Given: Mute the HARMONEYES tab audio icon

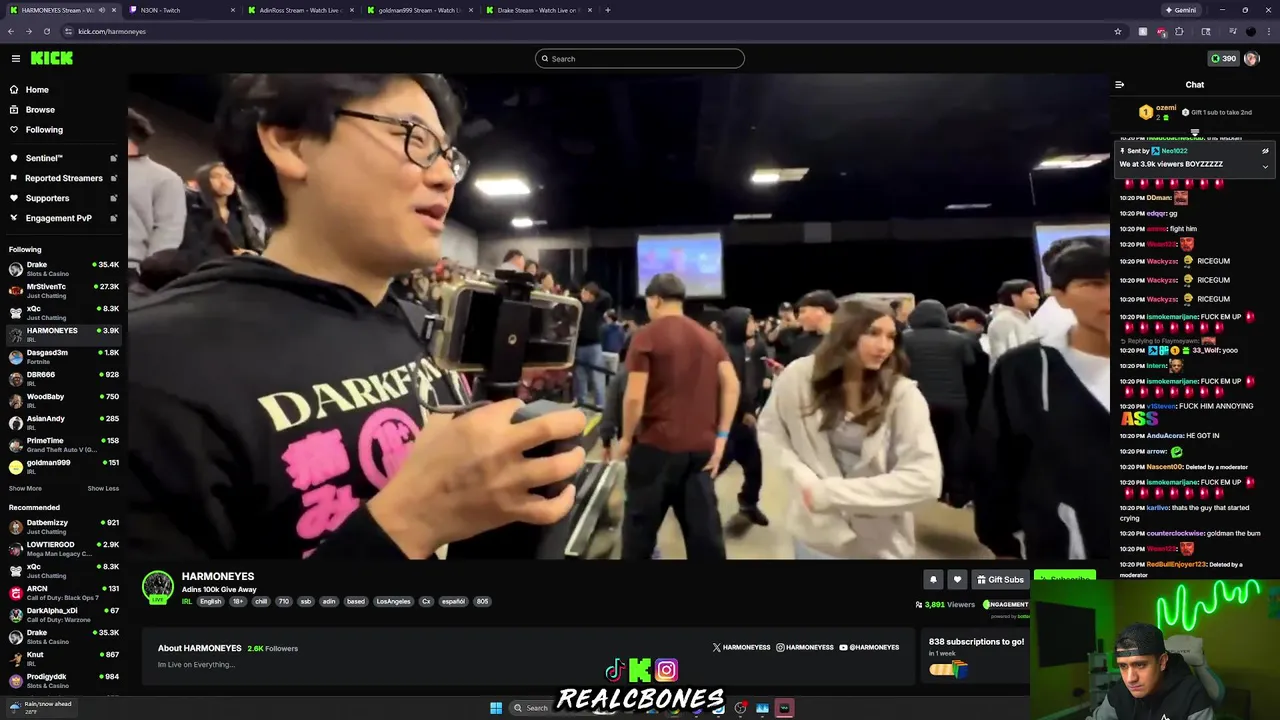Looking at the screenshot, I should 101,10.
